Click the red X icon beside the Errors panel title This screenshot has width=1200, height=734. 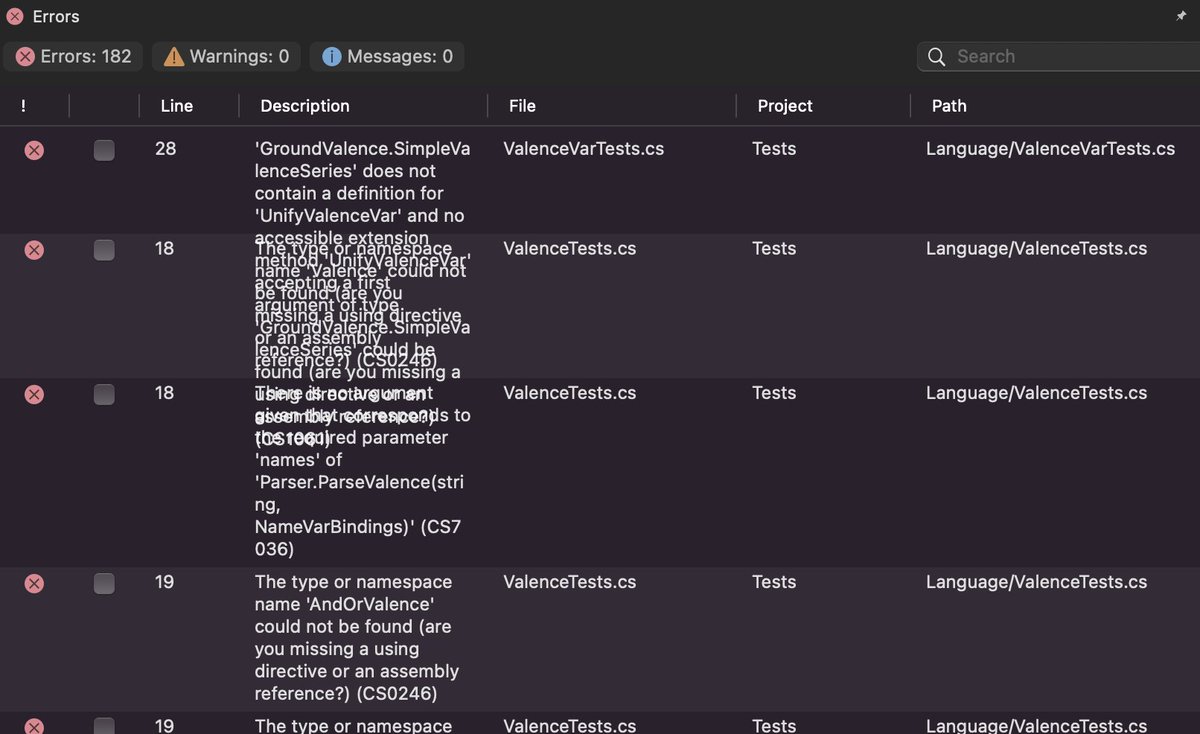coord(13,16)
